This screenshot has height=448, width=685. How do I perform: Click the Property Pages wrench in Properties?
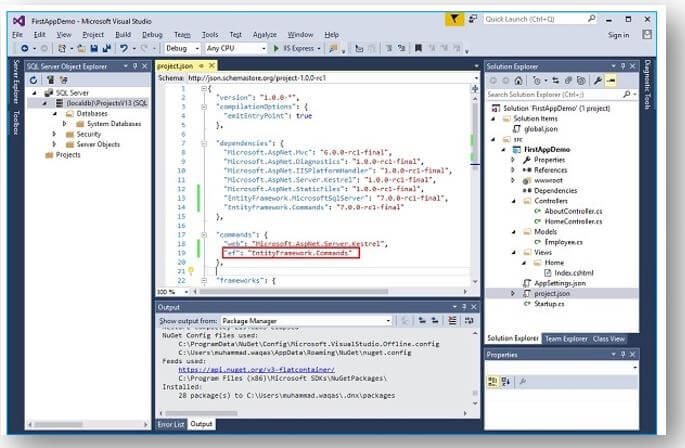(523, 382)
